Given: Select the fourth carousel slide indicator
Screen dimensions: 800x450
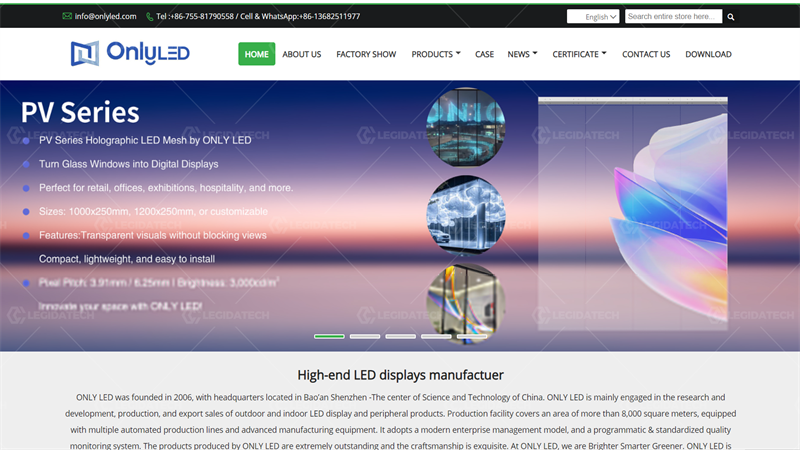Looking at the screenshot, I should coord(436,336).
